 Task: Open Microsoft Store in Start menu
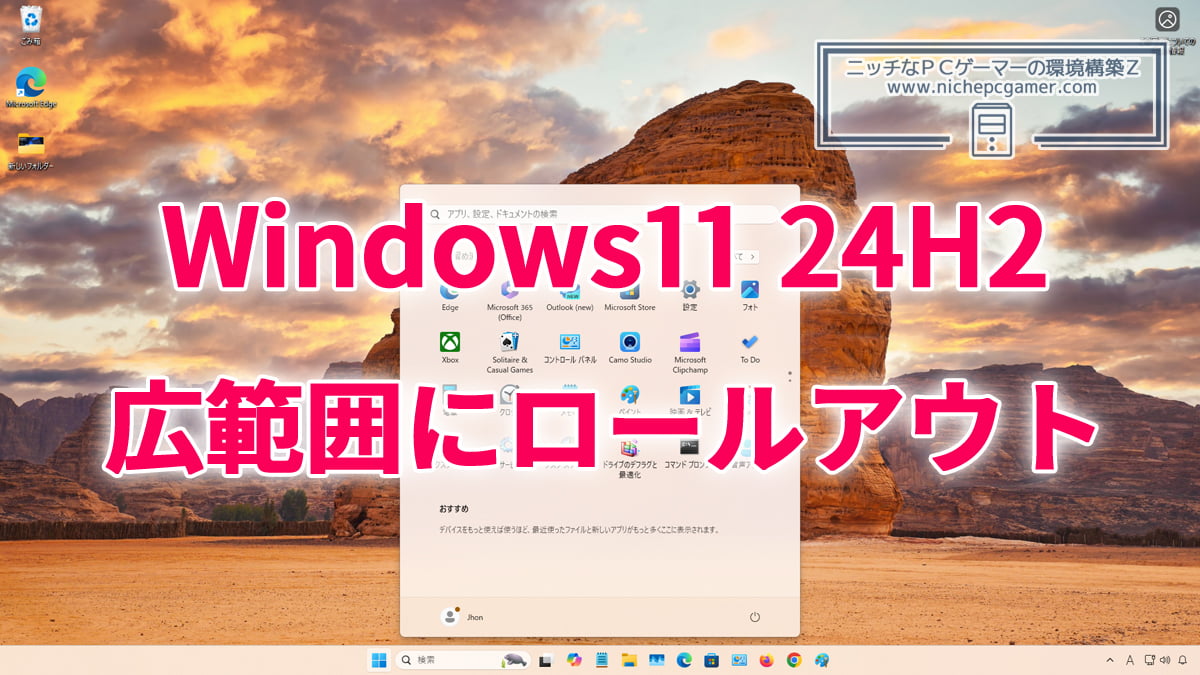pyautogui.click(x=630, y=296)
